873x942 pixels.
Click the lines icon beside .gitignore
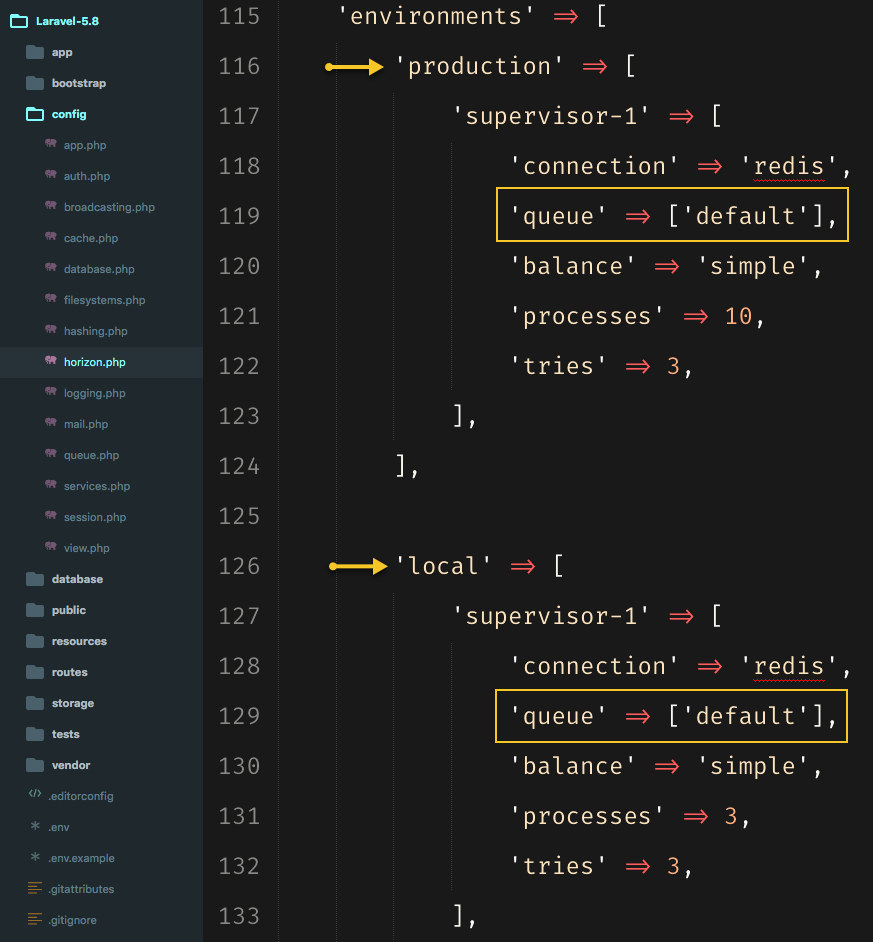pyautogui.click(x=35, y=919)
